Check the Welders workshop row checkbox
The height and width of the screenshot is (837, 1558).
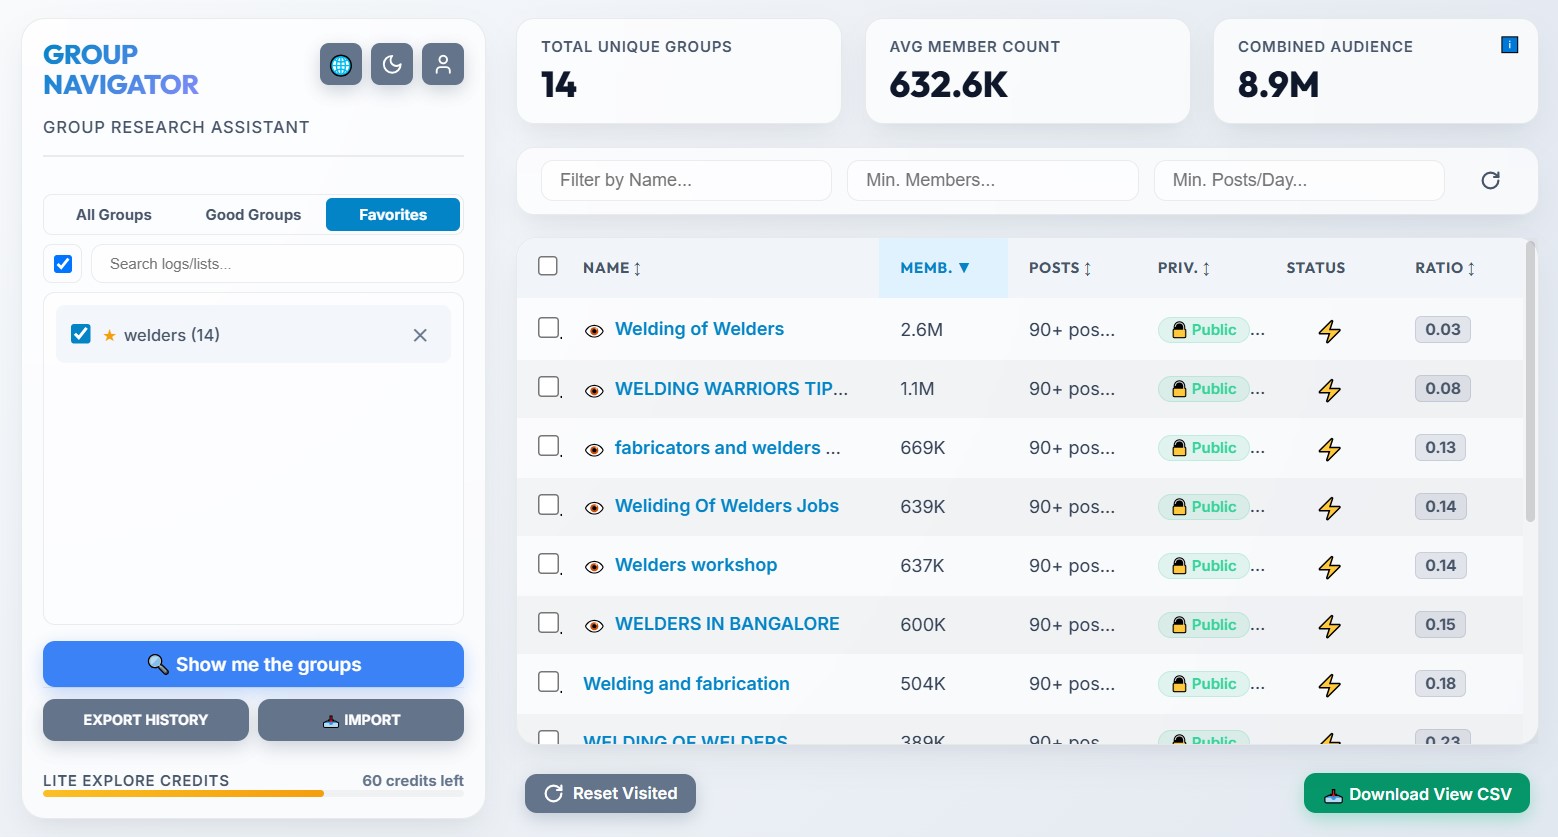tap(548, 563)
